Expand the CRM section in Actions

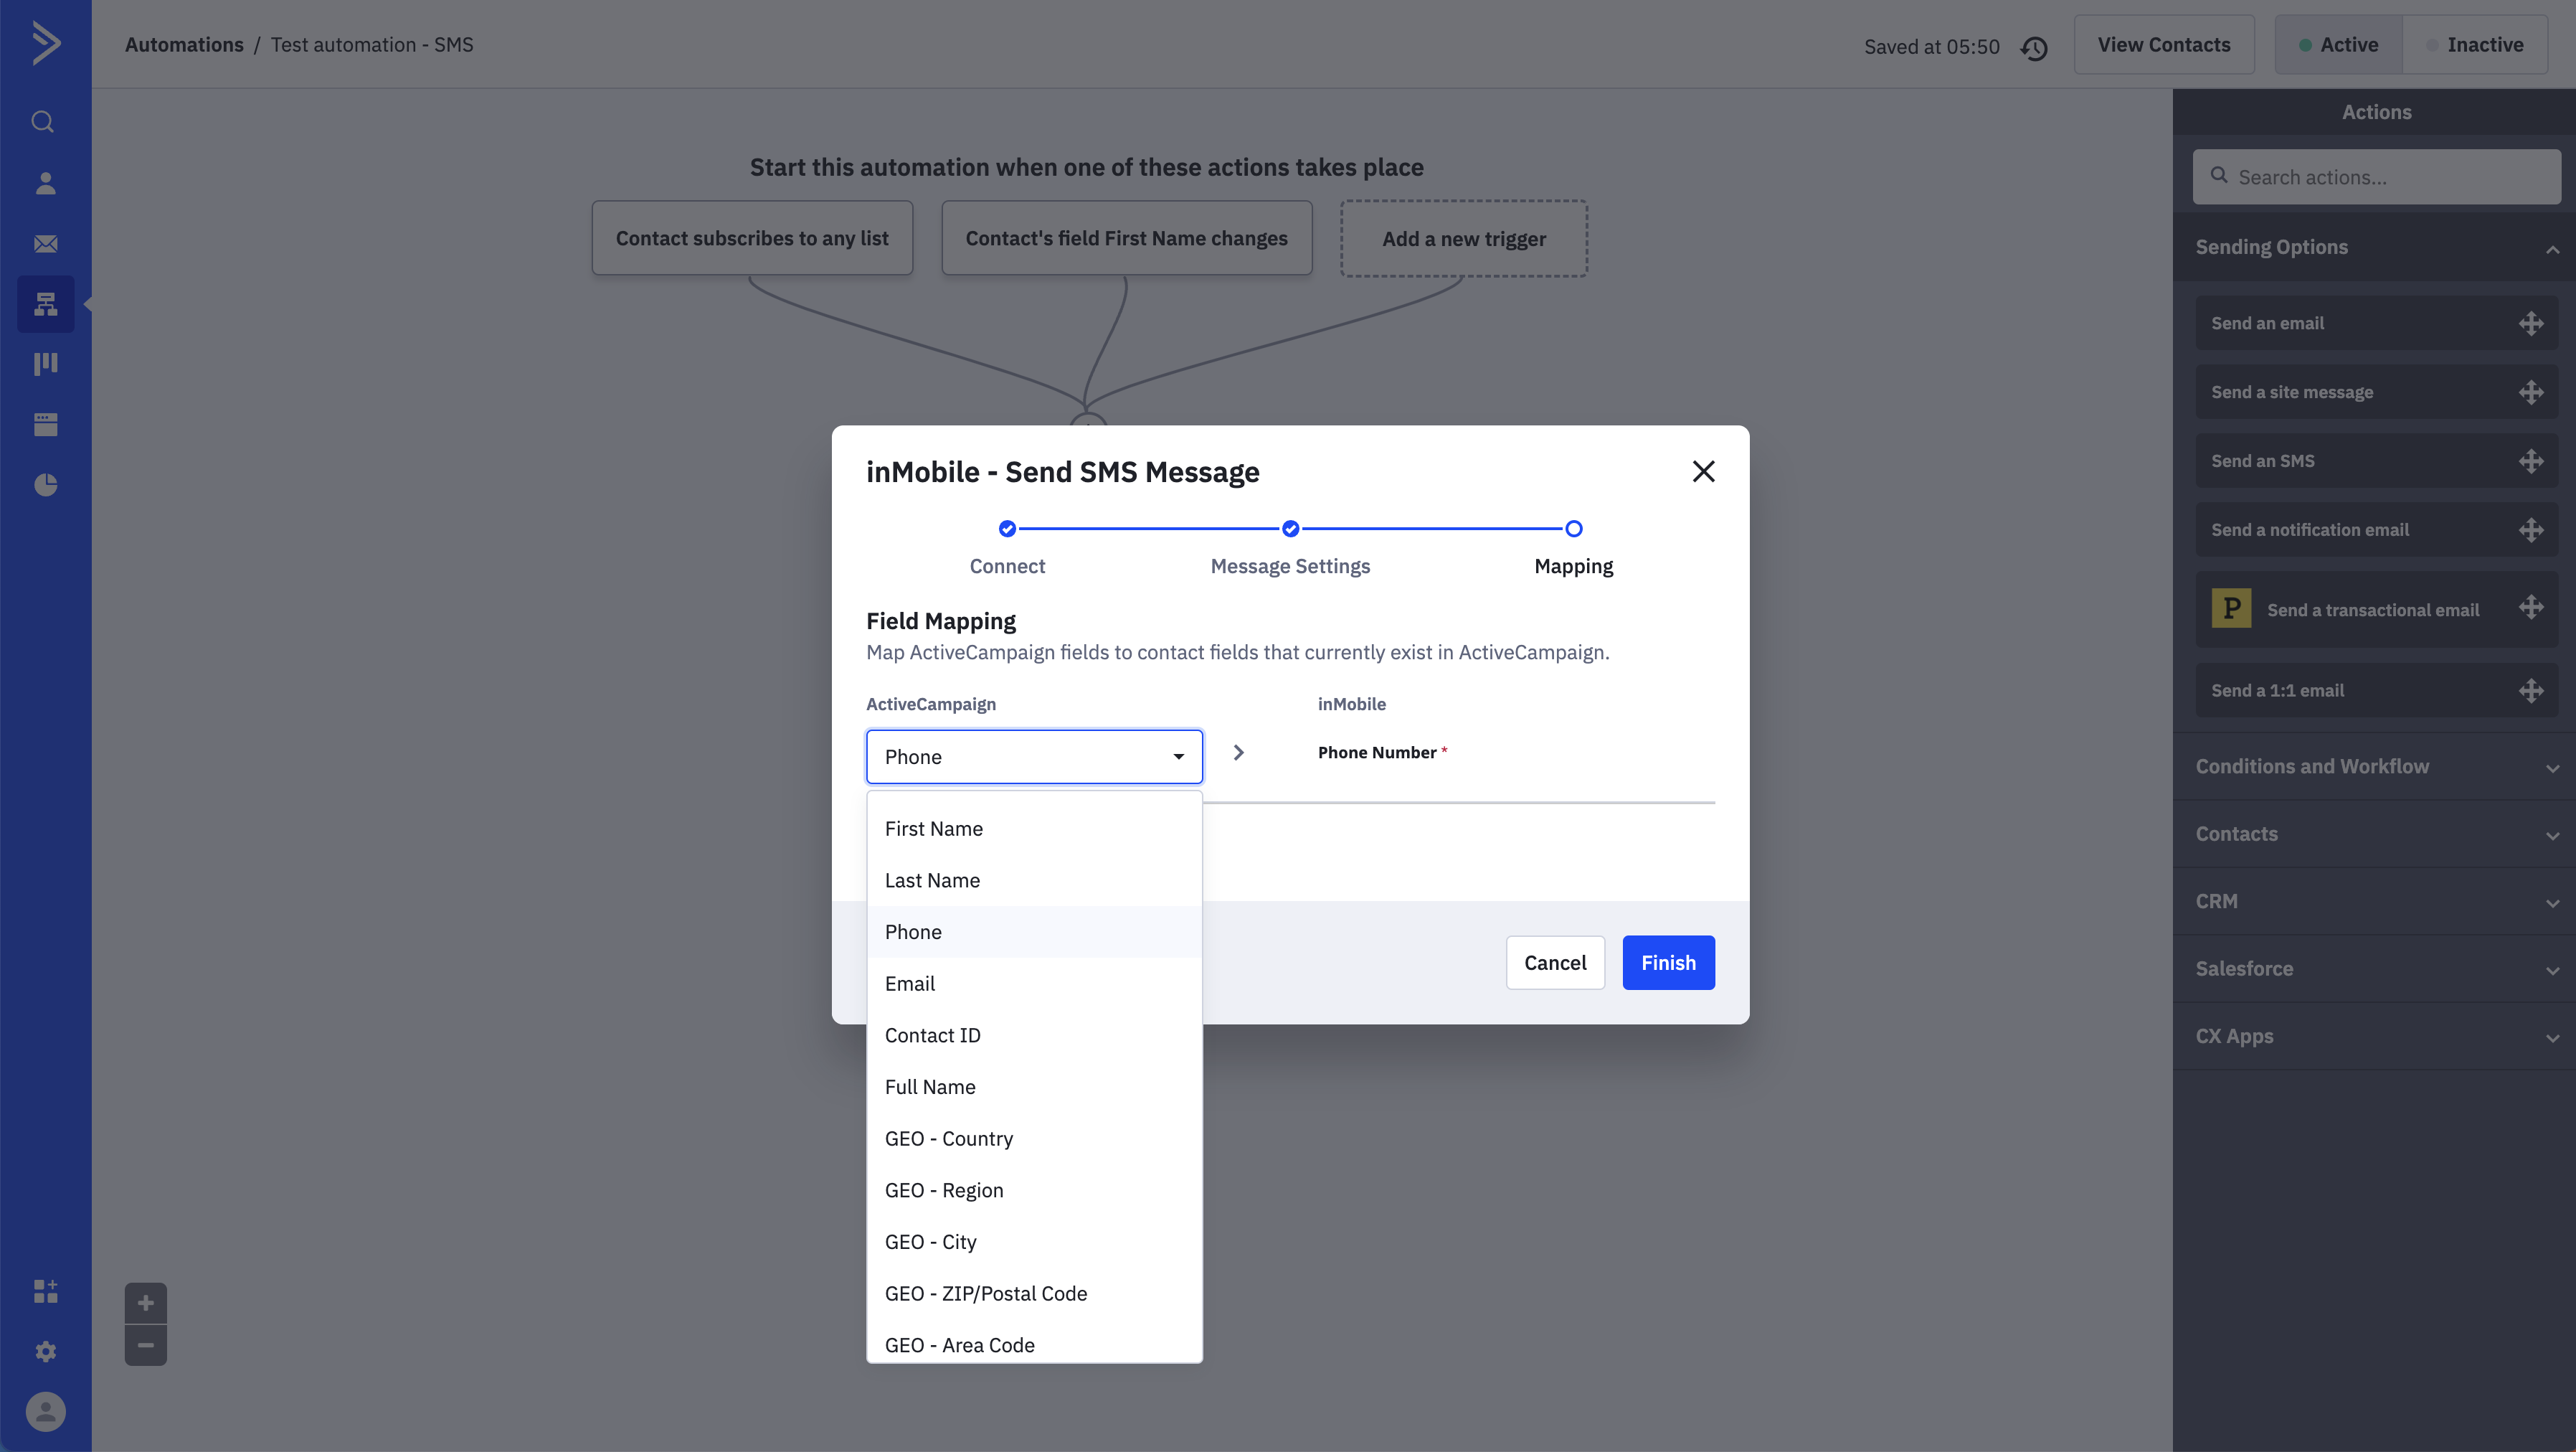[x=2376, y=901]
